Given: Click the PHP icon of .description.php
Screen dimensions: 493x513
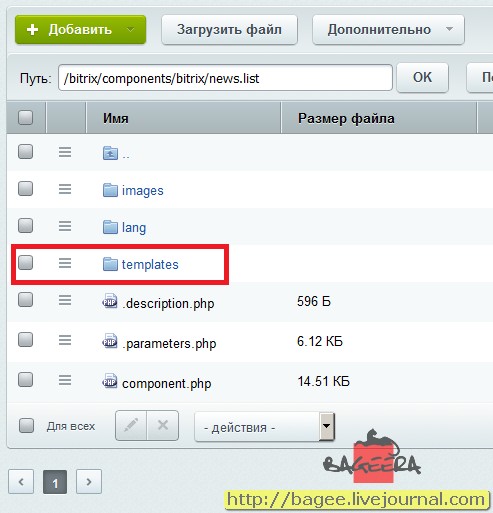Looking at the screenshot, I should (x=110, y=301).
